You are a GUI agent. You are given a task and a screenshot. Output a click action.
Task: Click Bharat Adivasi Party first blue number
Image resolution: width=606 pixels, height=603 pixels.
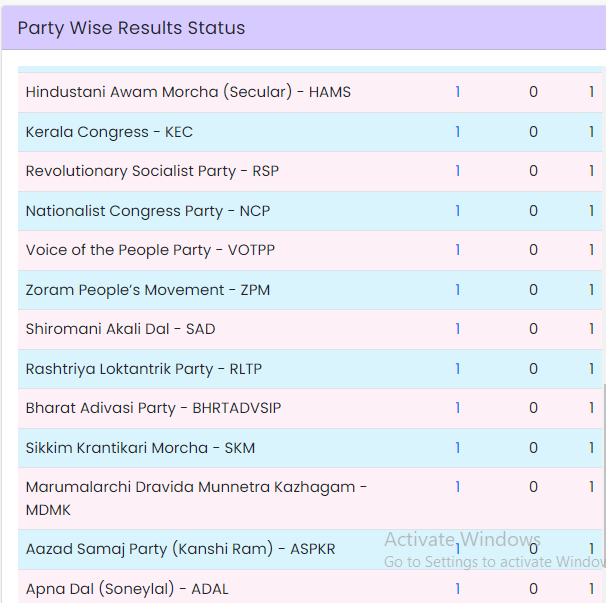pos(458,408)
